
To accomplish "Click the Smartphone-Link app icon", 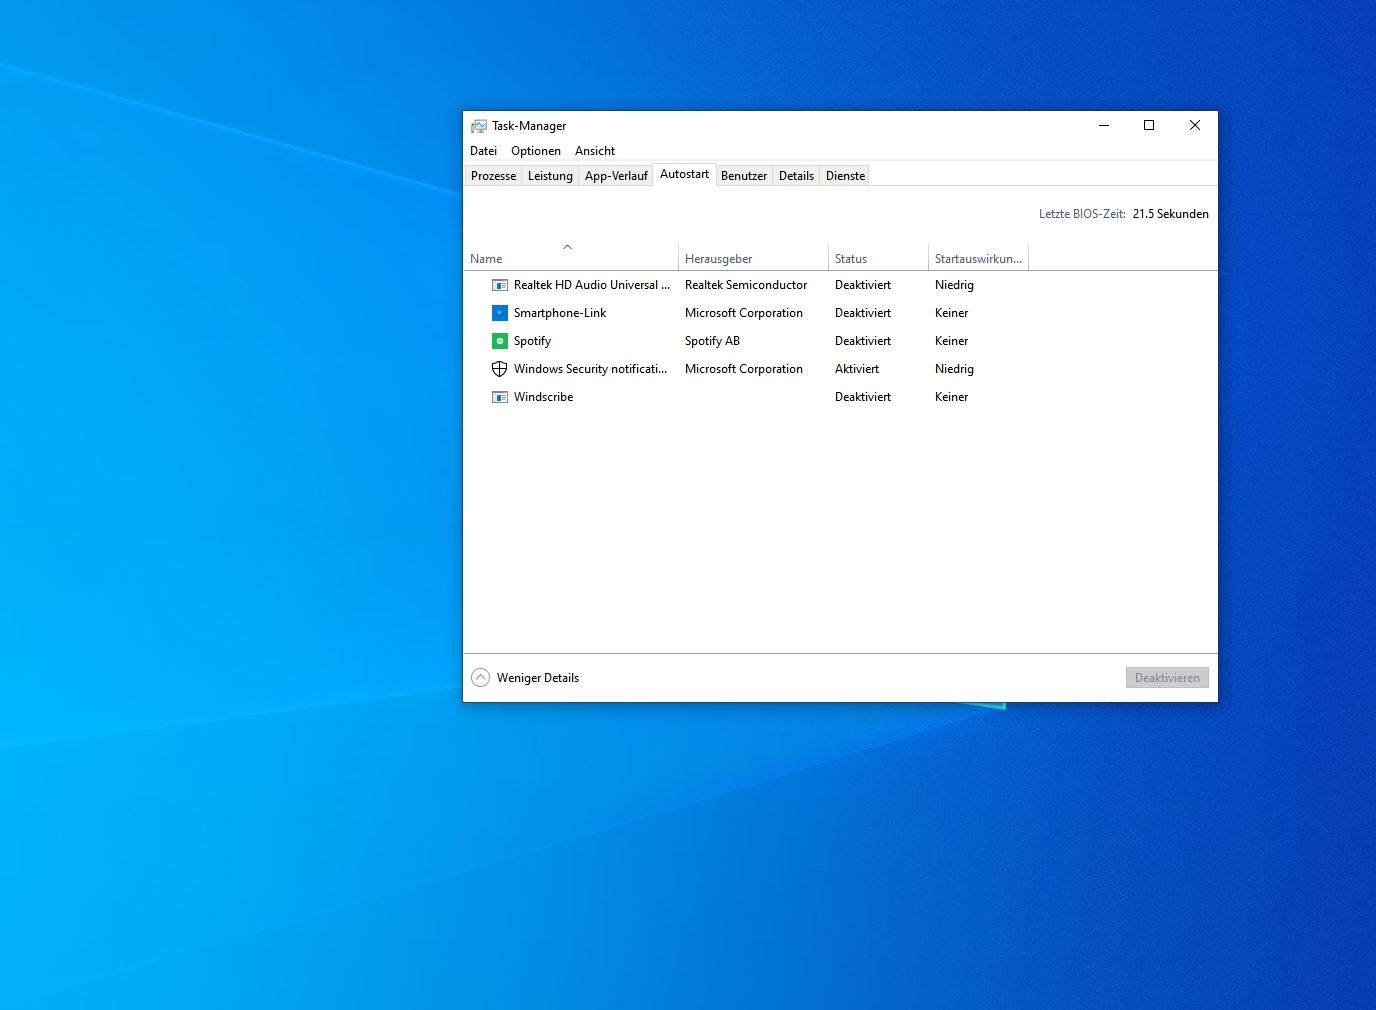I will 500,313.
